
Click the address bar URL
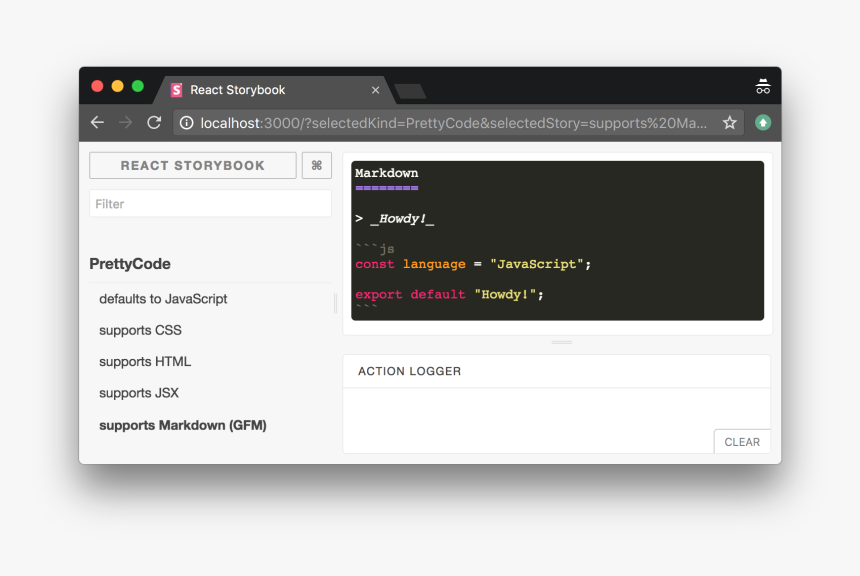tap(453, 123)
